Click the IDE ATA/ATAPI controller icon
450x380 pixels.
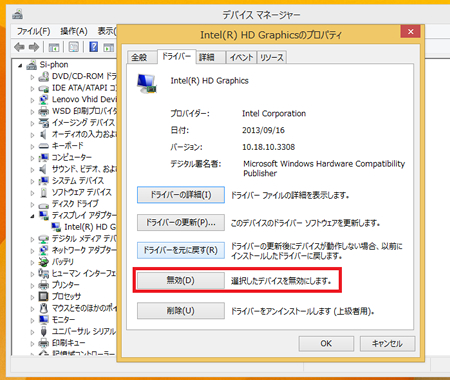click(x=44, y=88)
